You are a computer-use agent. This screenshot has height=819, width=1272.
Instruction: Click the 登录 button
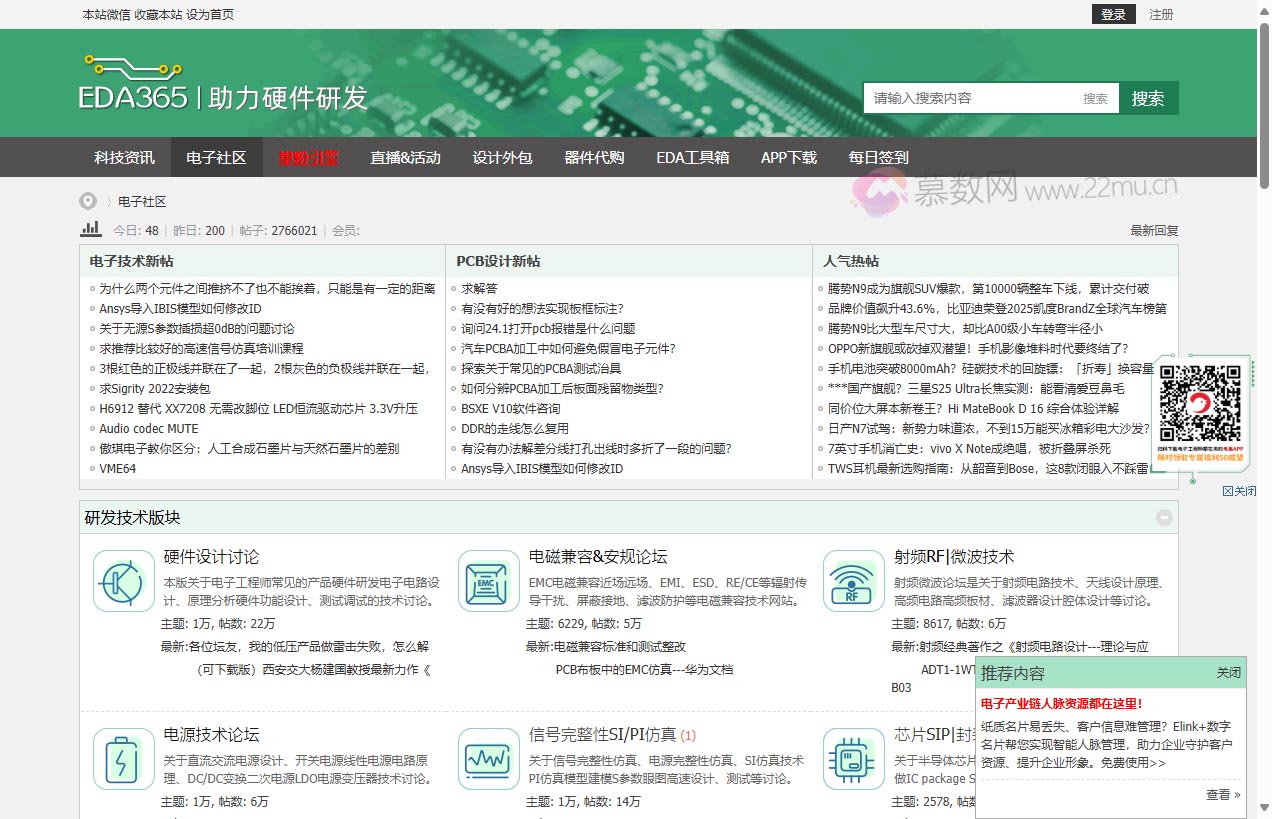point(1113,14)
